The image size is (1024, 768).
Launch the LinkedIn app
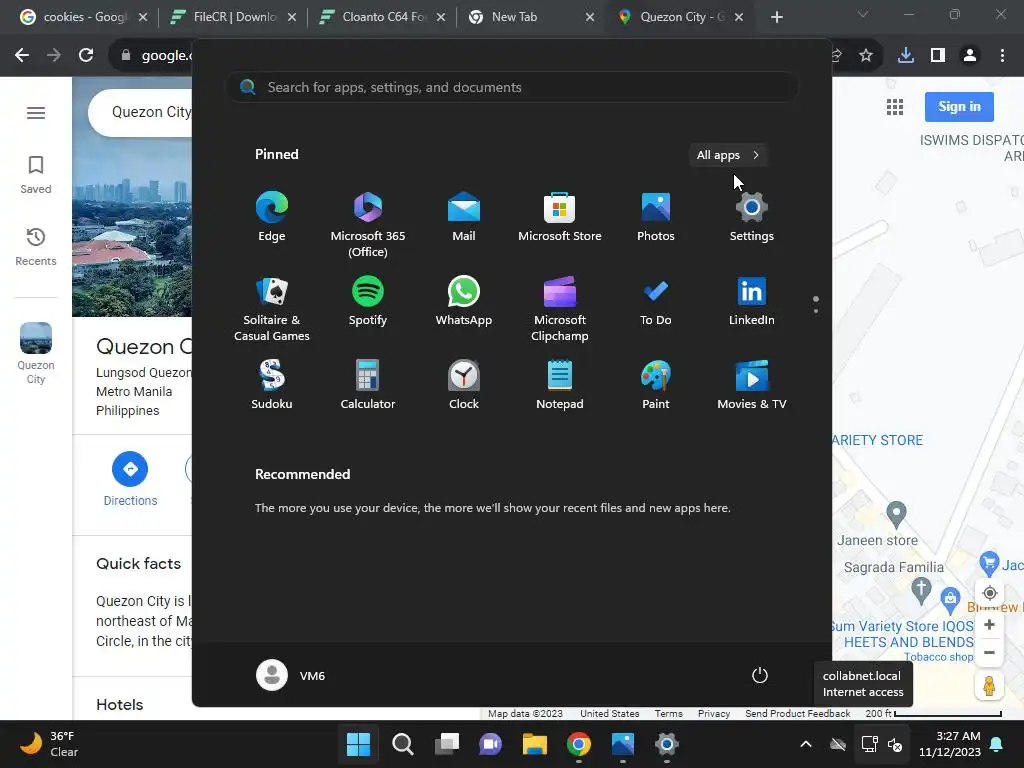(x=752, y=301)
